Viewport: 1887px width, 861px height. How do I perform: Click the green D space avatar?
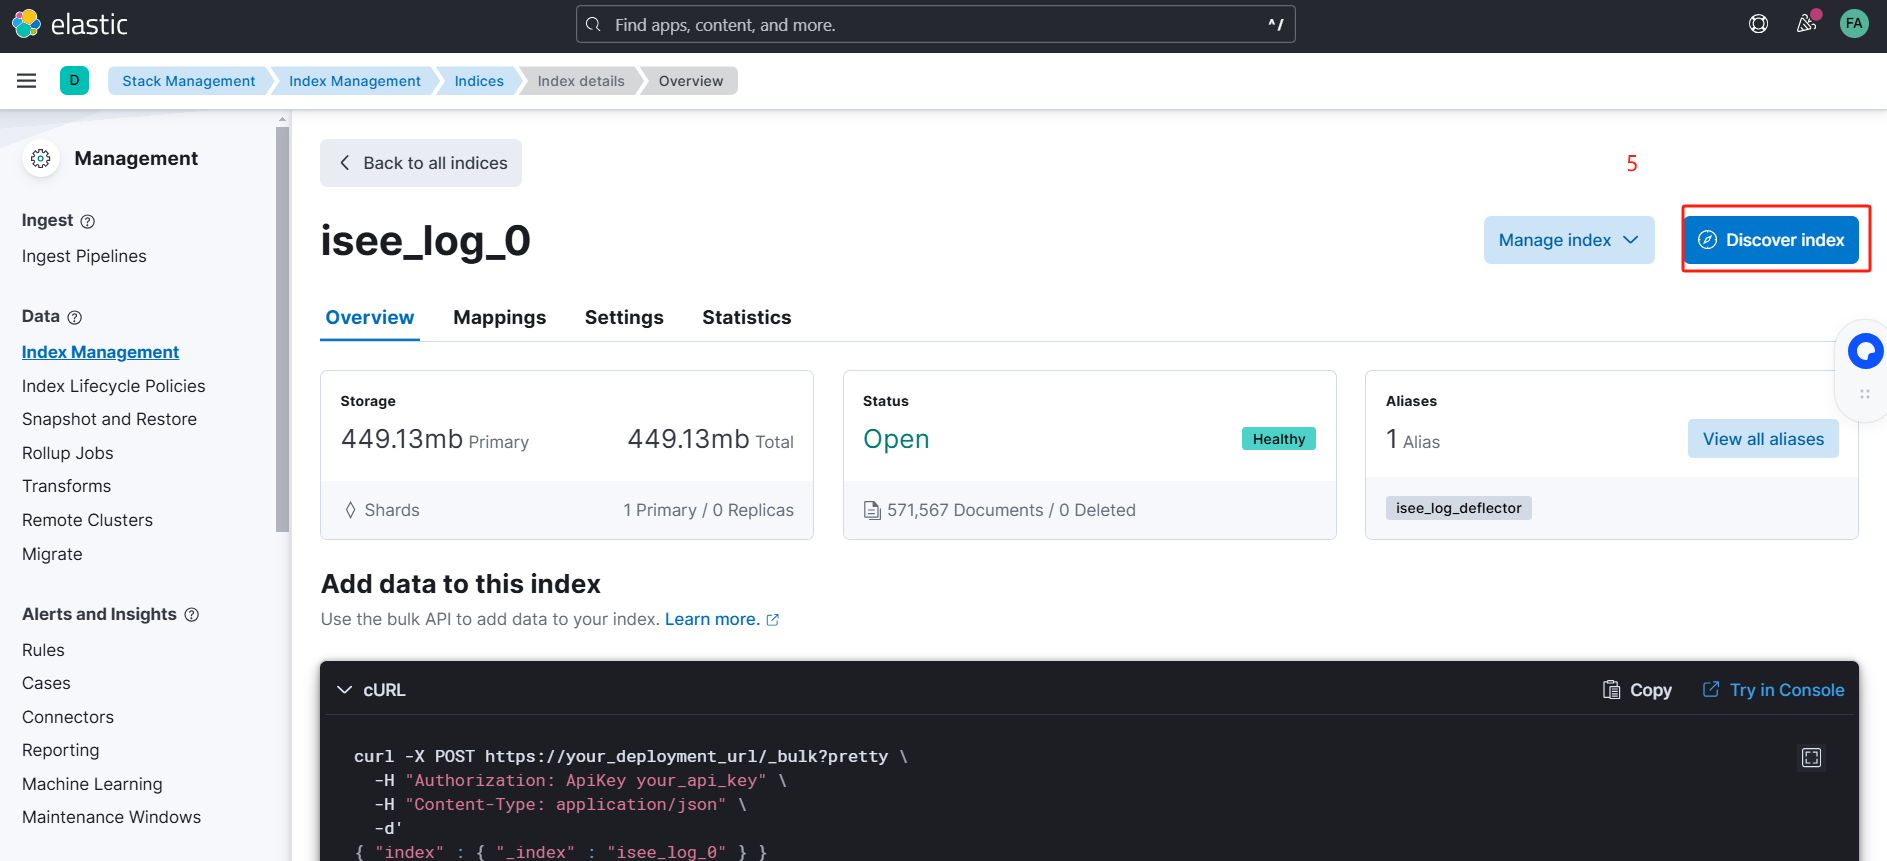click(74, 81)
